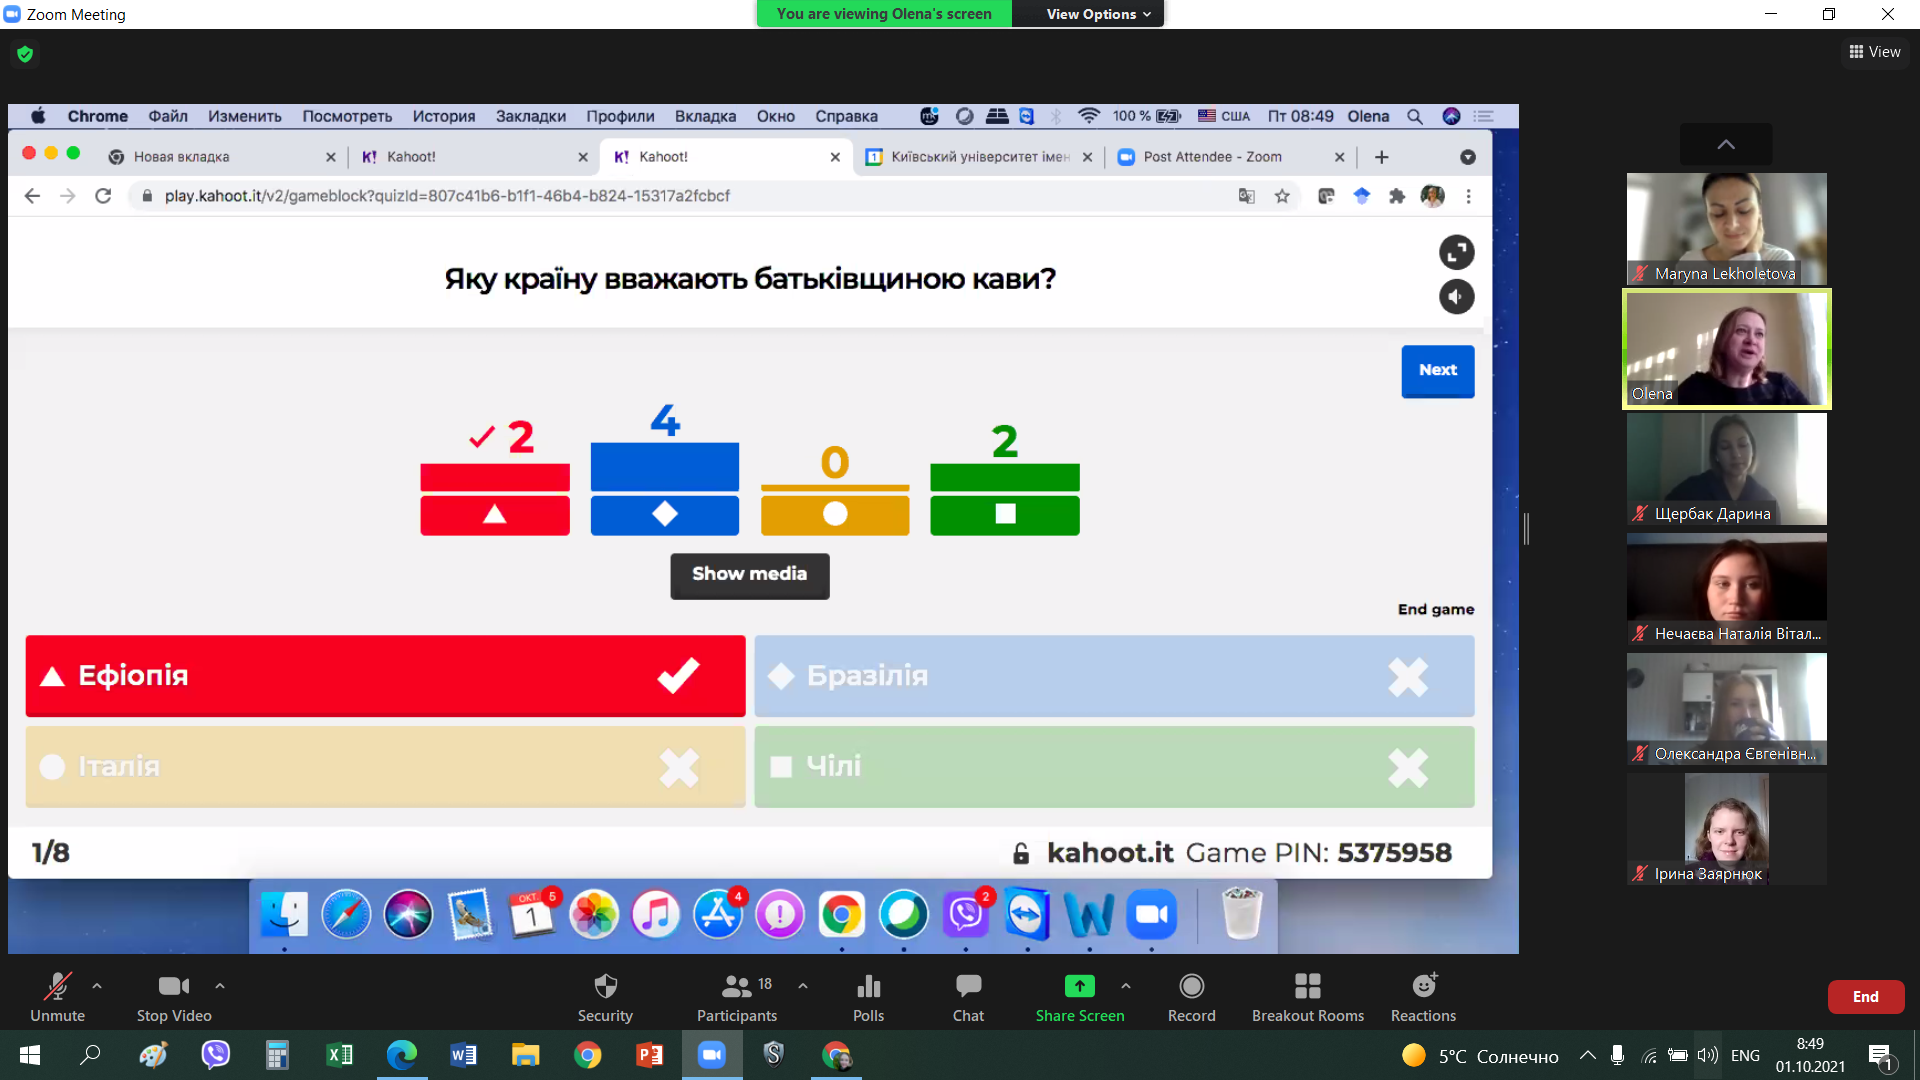This screenshot has width=1920, height=1080.
Task: Expand the arrow beside Share Screen
Action: (x=1126, y=986)
